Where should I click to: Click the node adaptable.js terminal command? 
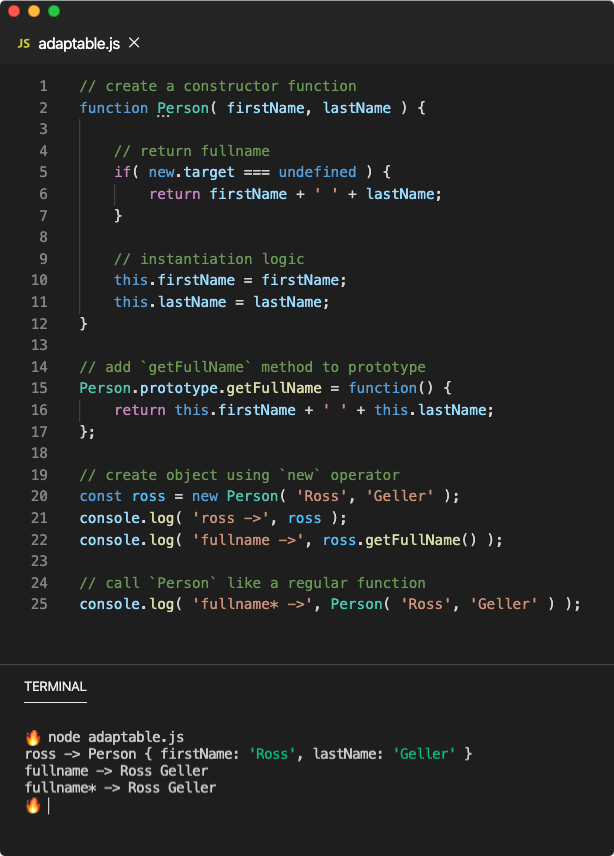(115, 737)
